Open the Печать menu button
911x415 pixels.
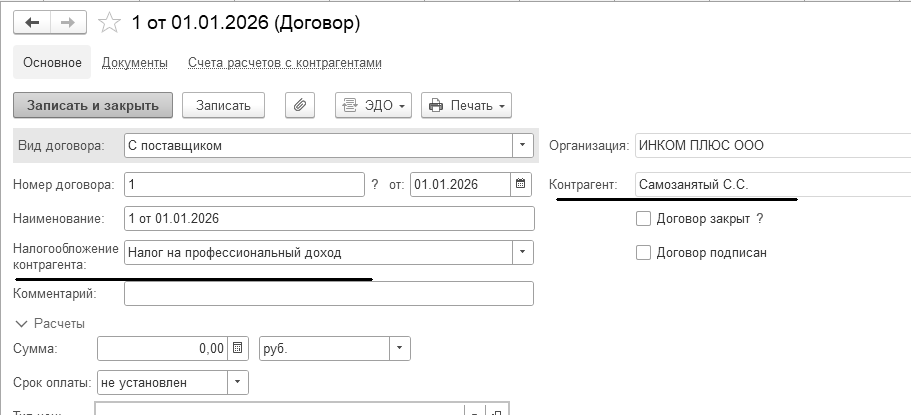[x=466, y=105]
